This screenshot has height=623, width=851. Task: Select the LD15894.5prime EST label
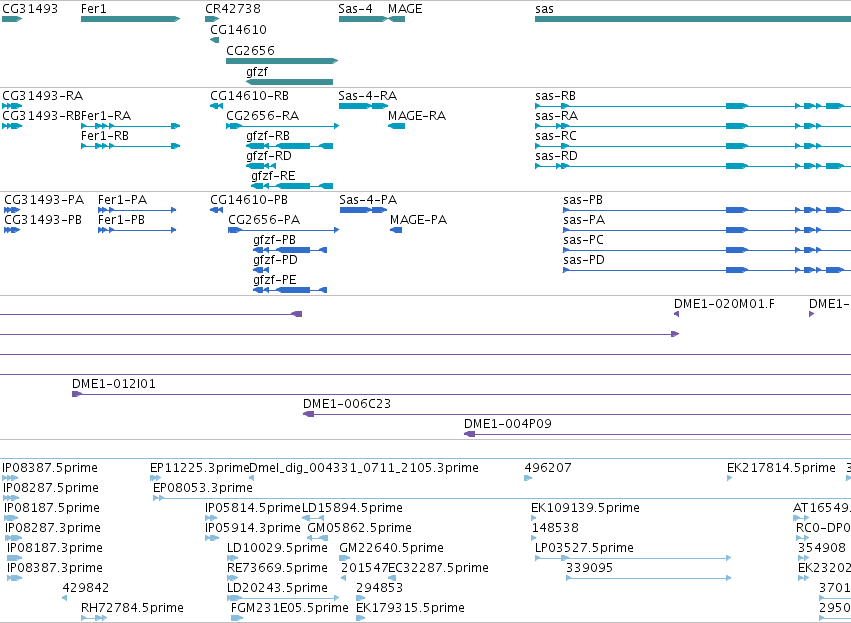[x=352, y=508]
